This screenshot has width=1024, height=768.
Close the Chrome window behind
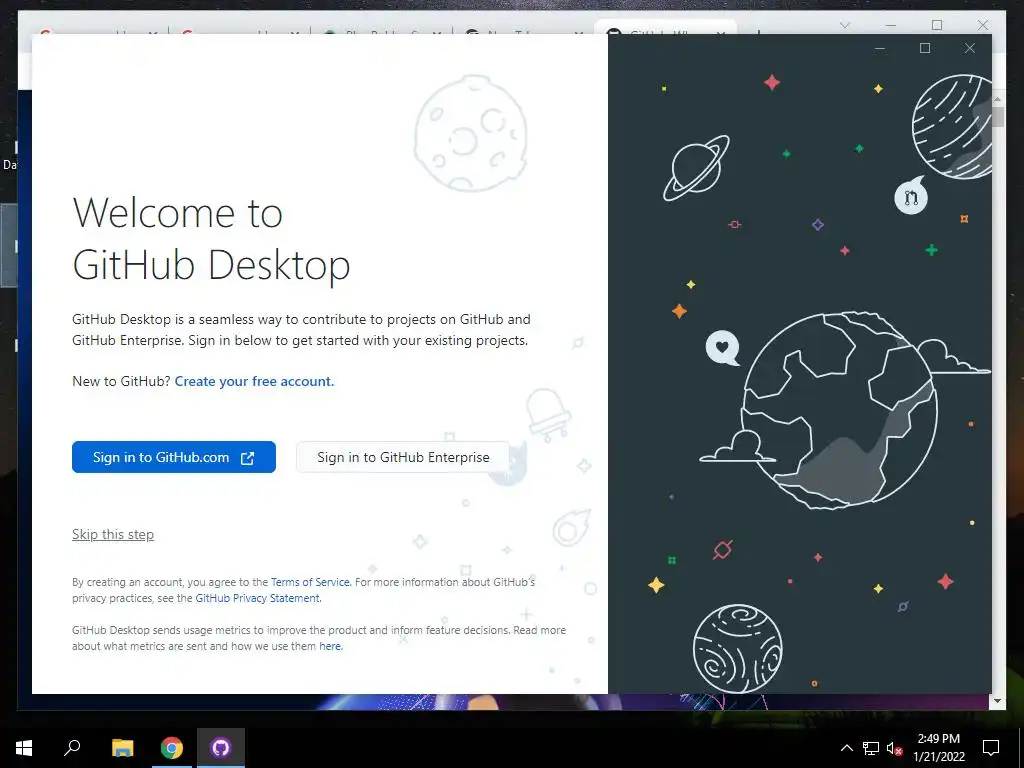[x=982, y=25]
